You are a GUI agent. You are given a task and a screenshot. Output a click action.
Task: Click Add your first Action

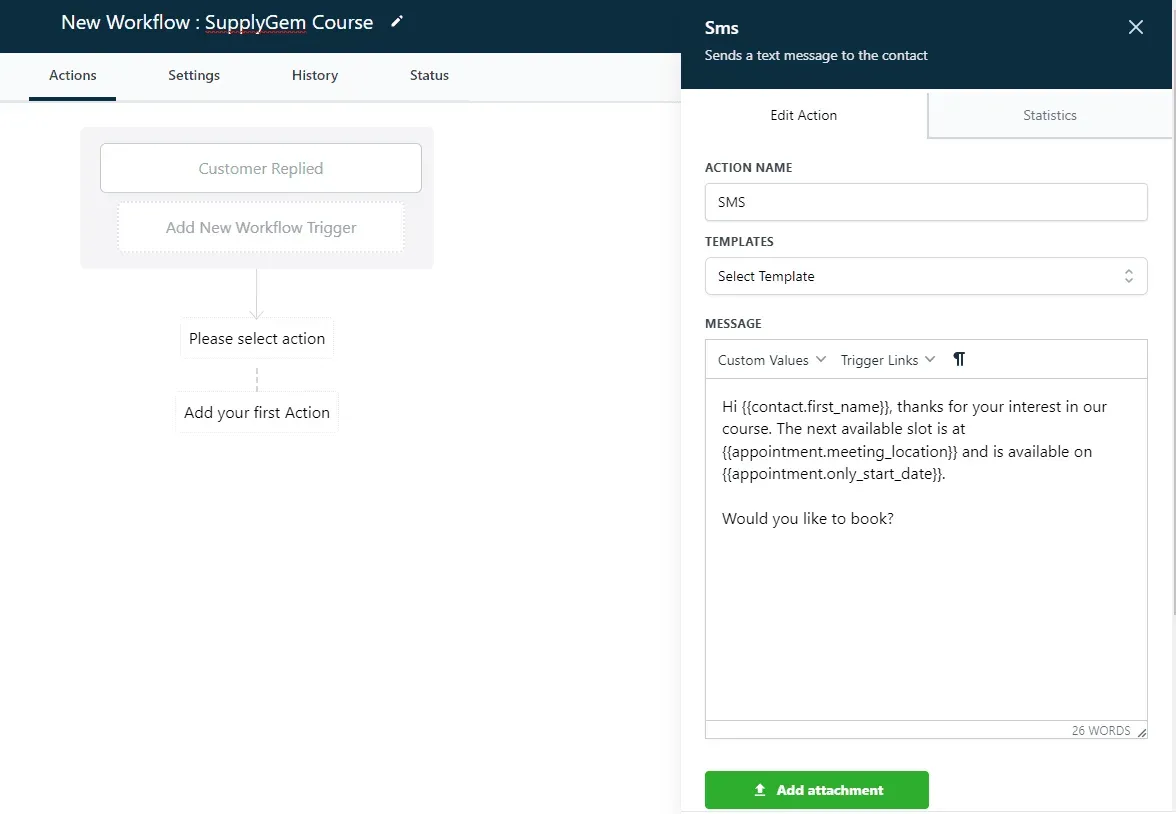pyautogui.click(x=256, y=413)
